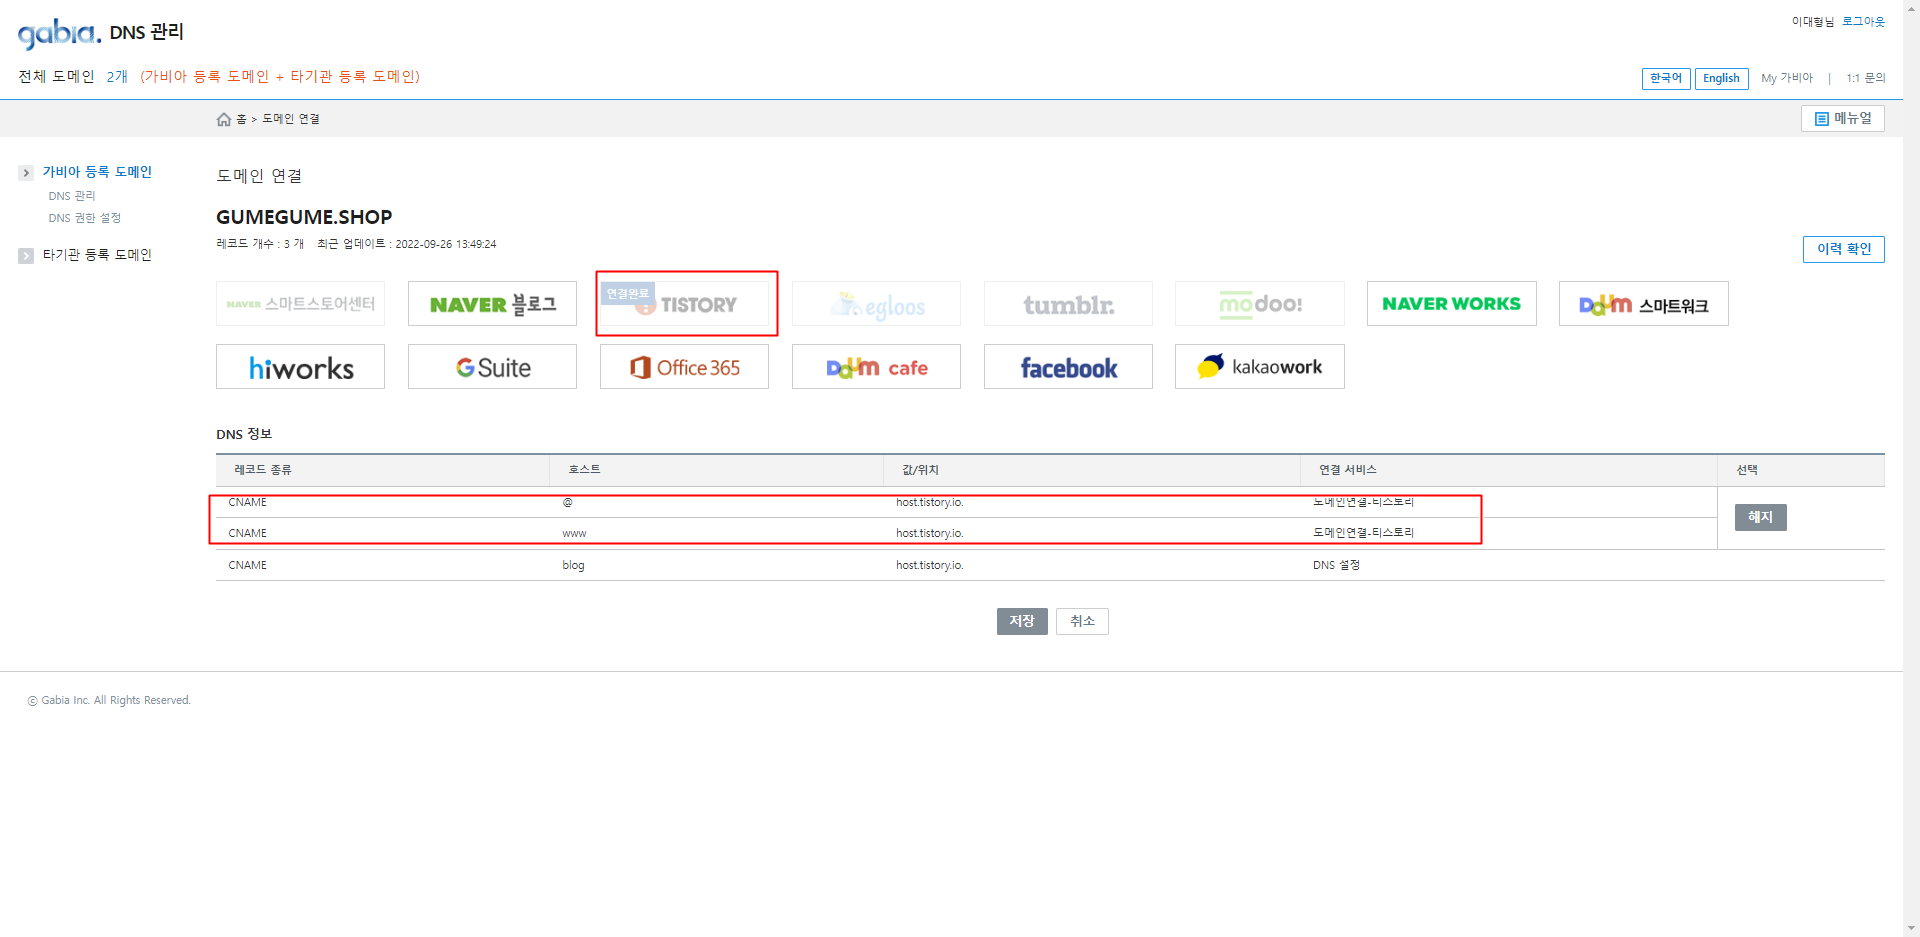Click 도메인 연결 breadcrumb text

point(291,119)
